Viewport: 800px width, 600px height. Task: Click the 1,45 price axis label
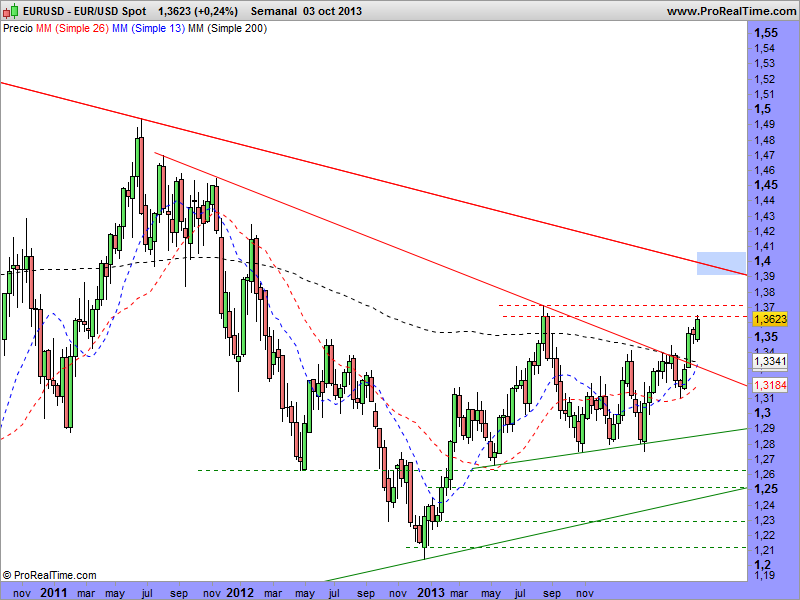[766, 185]
